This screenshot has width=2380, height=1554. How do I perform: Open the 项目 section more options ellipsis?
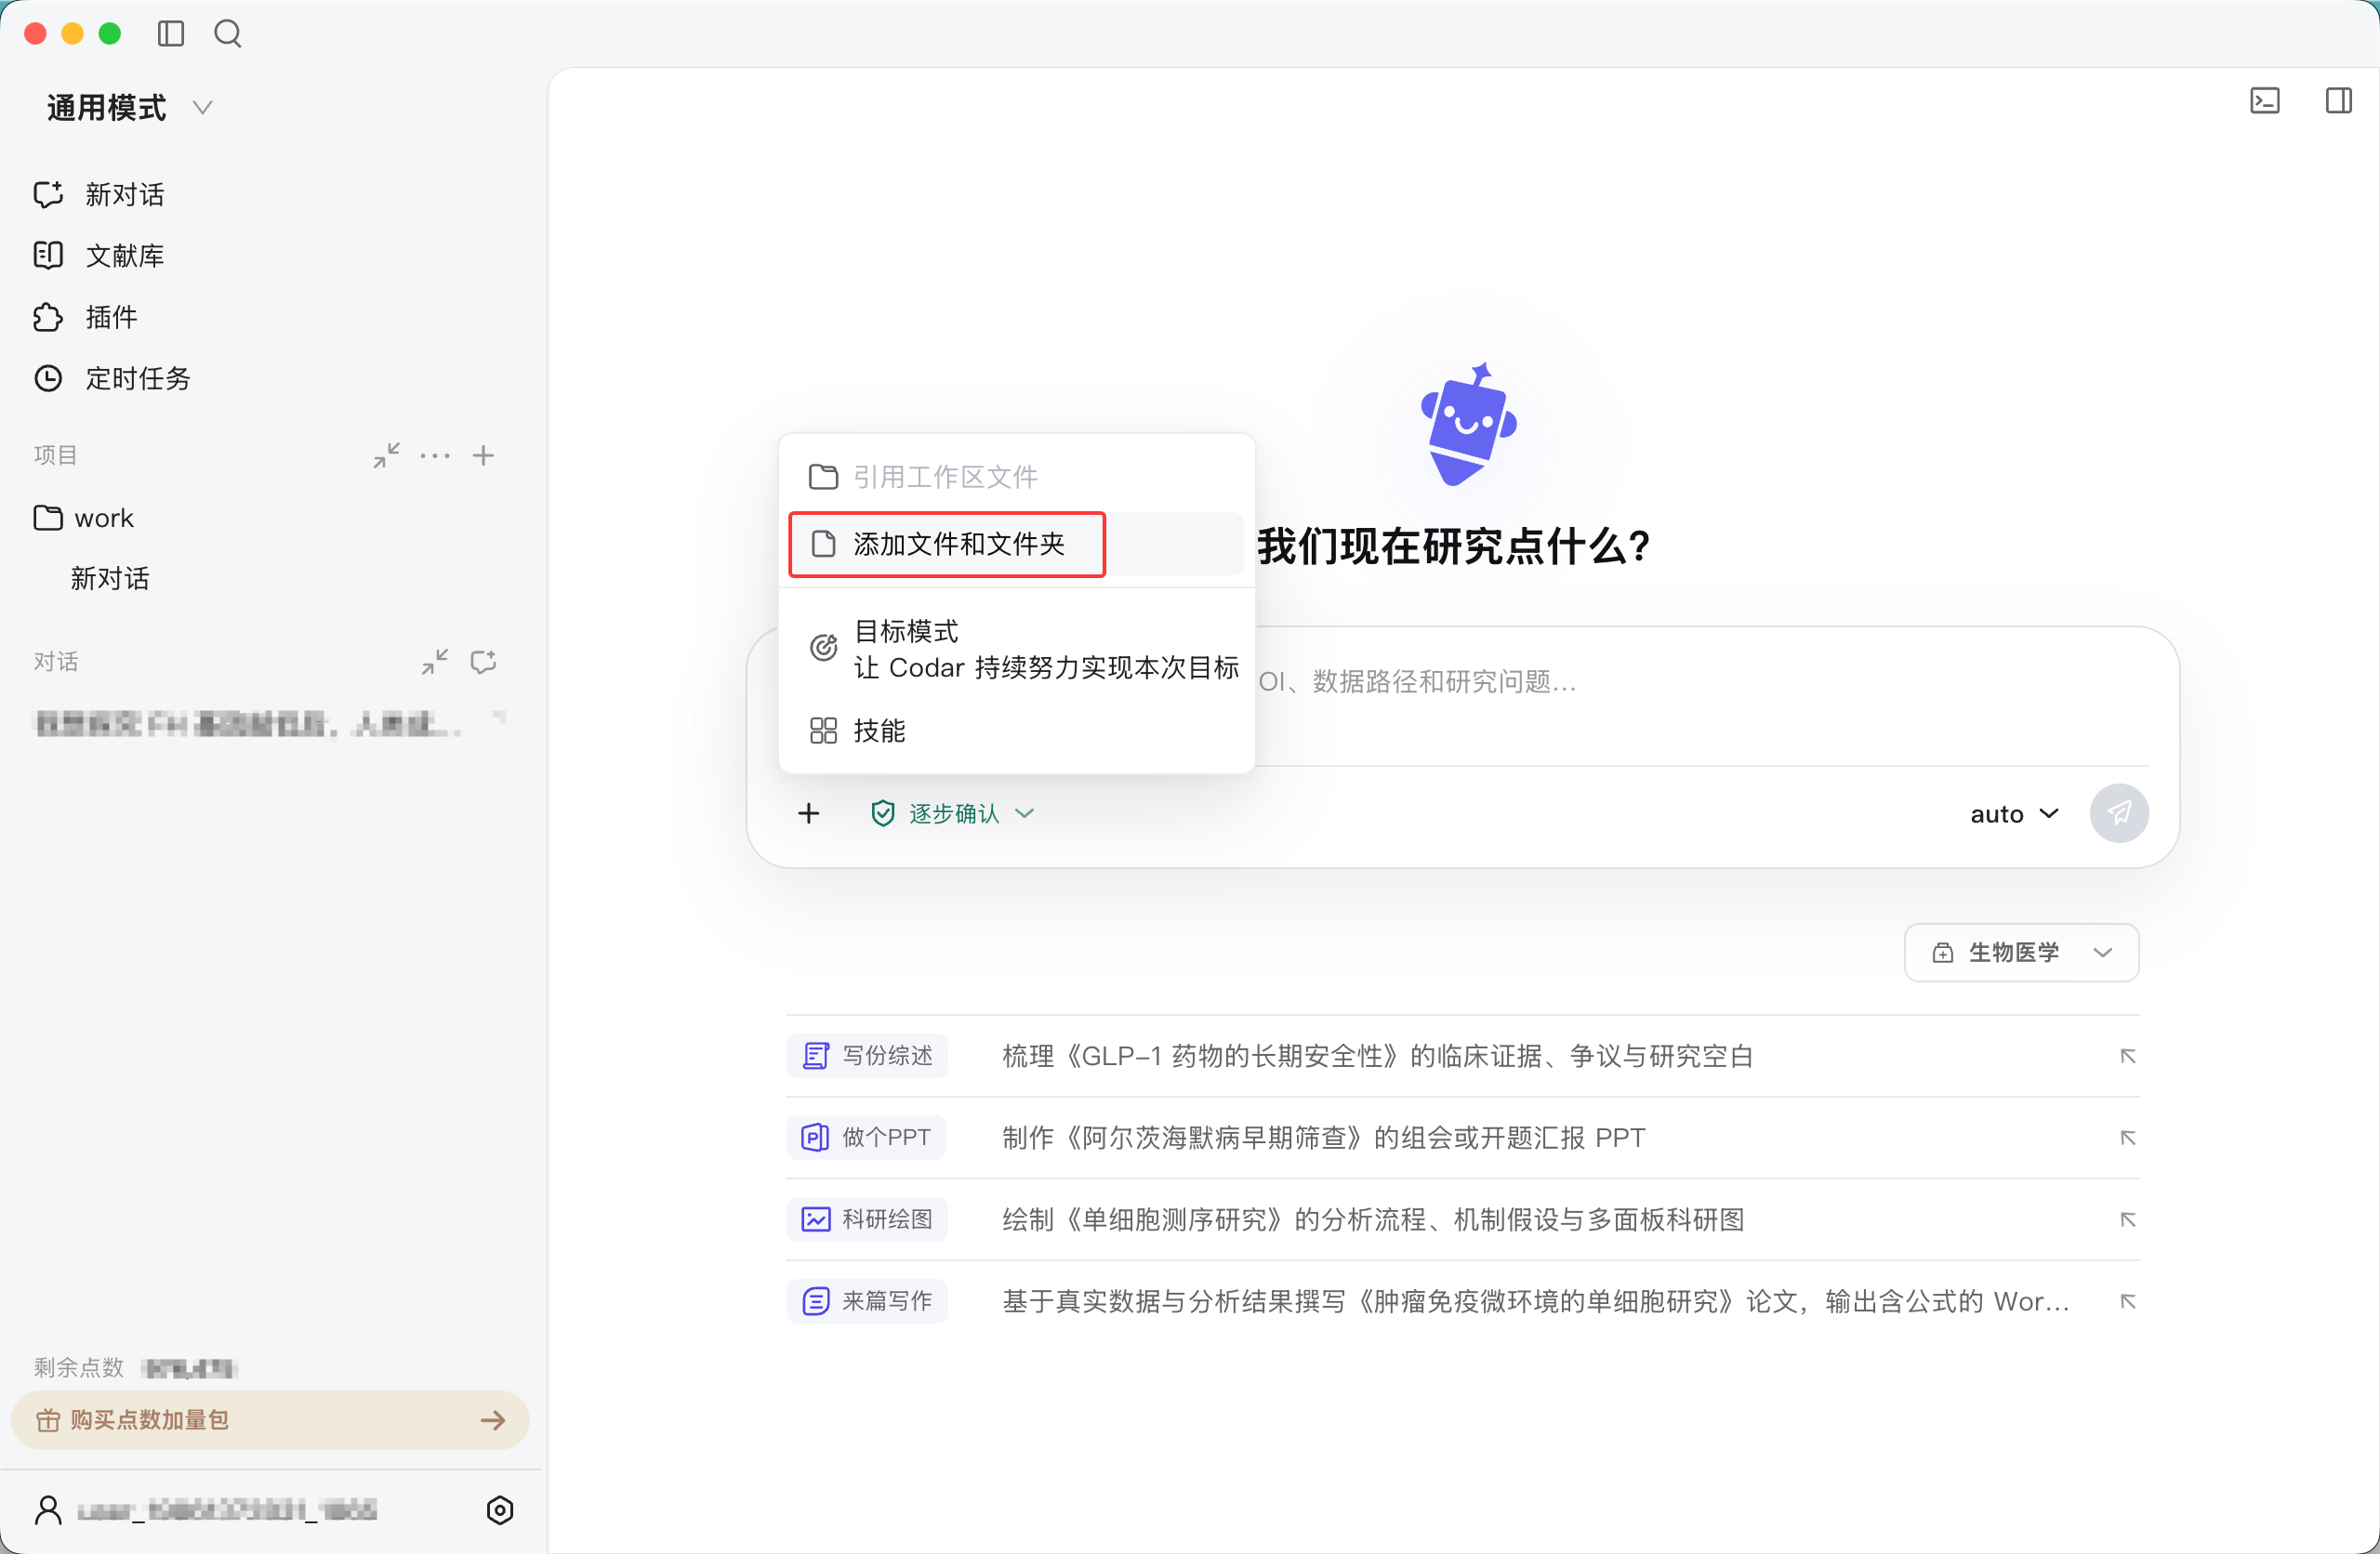tap(435, 456)
